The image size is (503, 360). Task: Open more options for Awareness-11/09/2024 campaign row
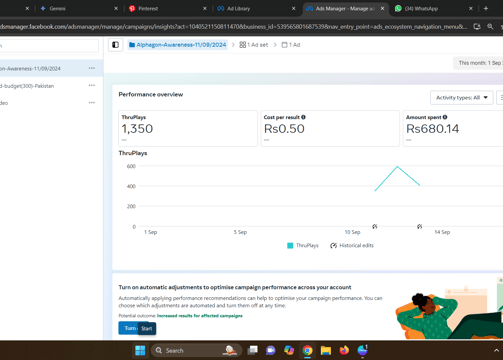click(x=92, y=68)
